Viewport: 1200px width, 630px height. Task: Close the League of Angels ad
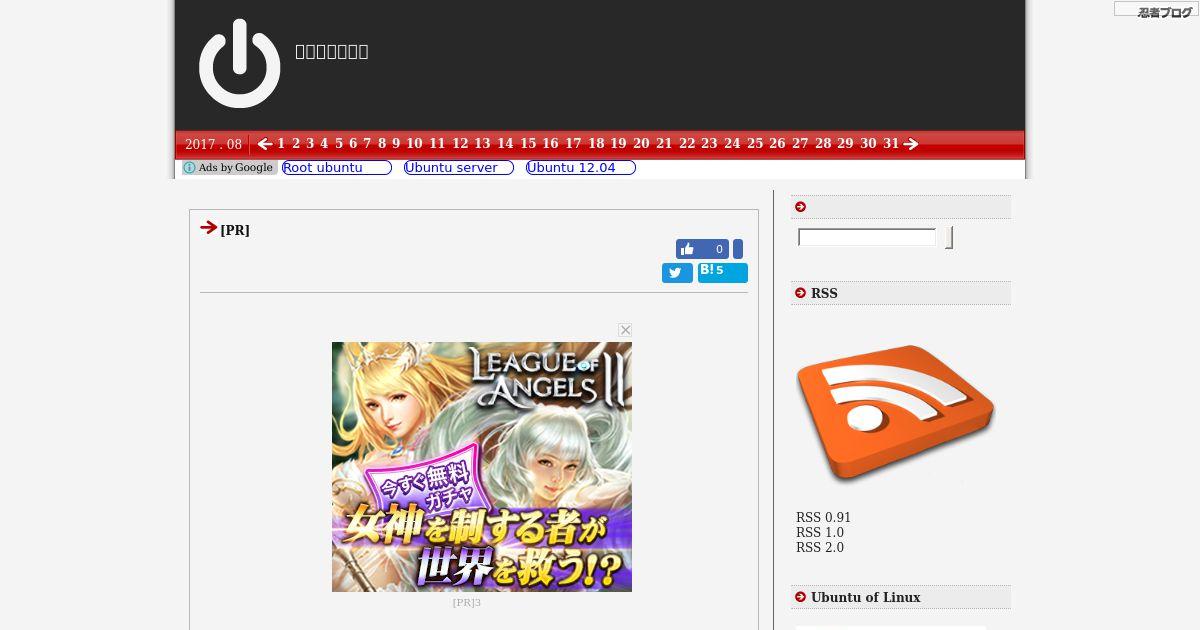625,330
